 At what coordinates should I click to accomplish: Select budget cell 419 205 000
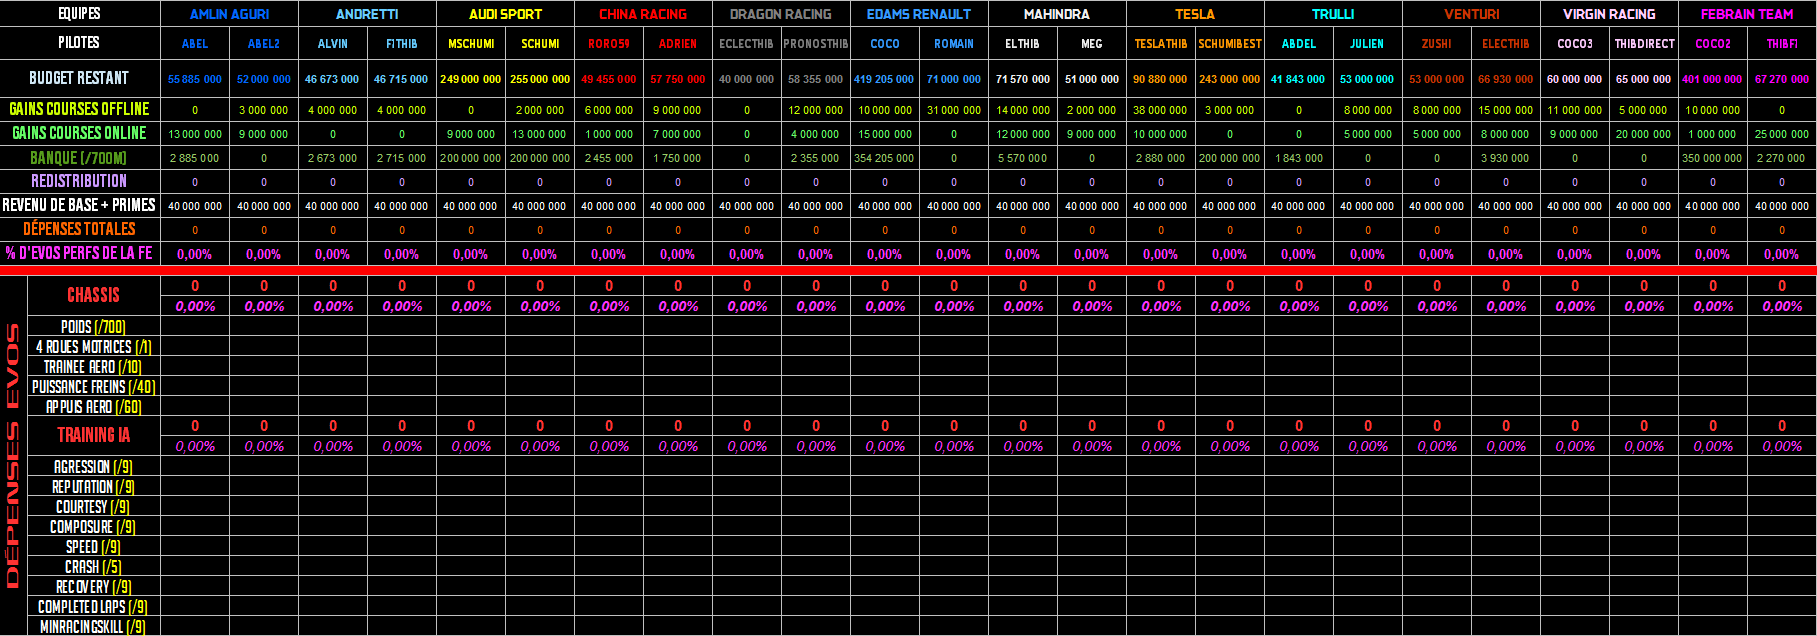(885, 79)
